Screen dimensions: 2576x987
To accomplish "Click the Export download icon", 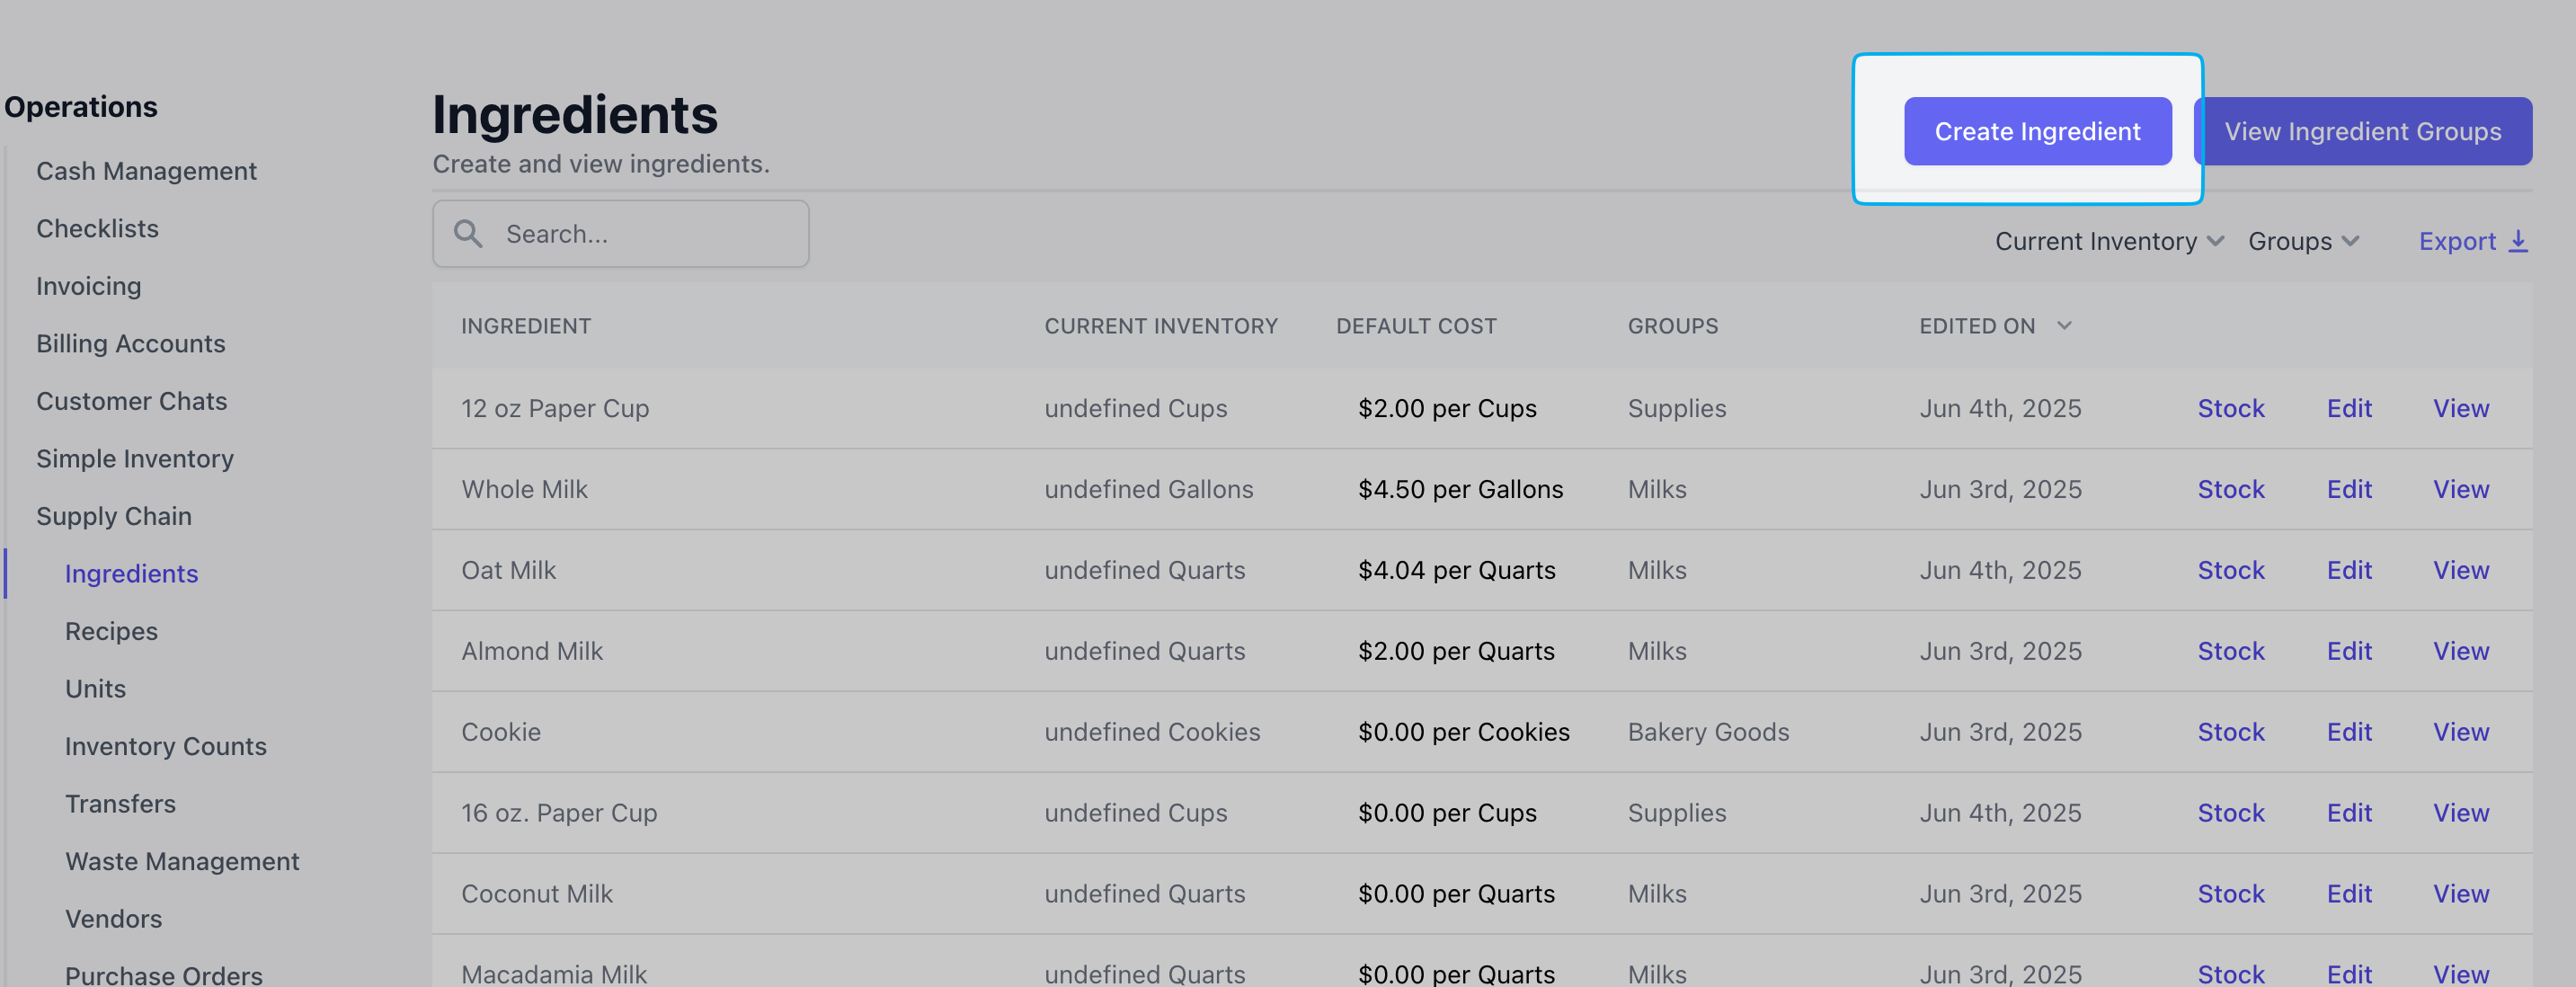I will tap(2518, 242).
